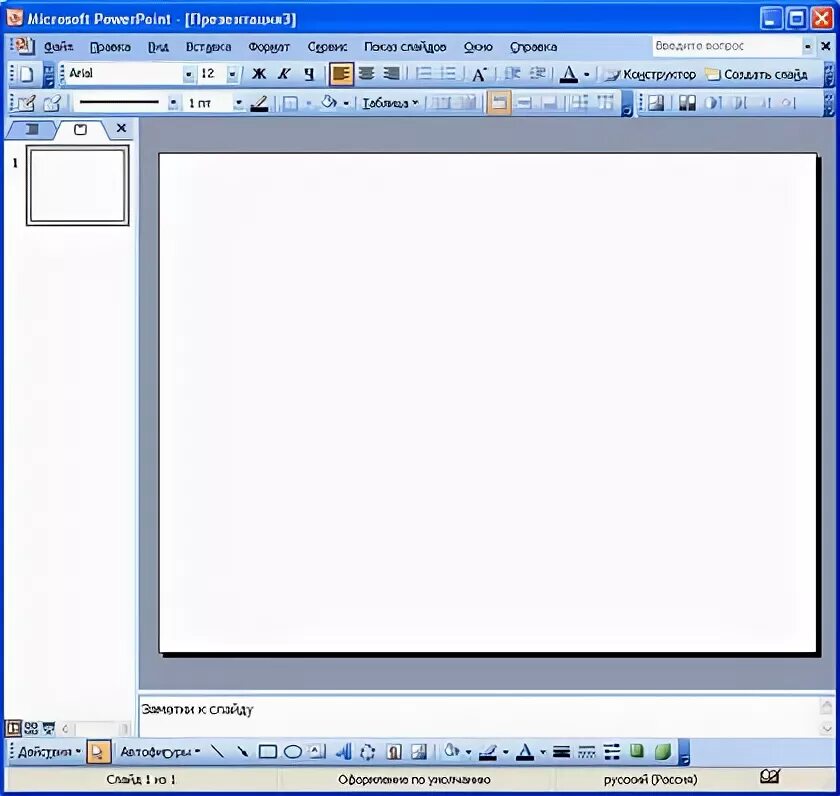Viewport: 840px width, 796px height.
Task: Click the 'Введите вопрос' help input field
Action: (x=726, y=47)
